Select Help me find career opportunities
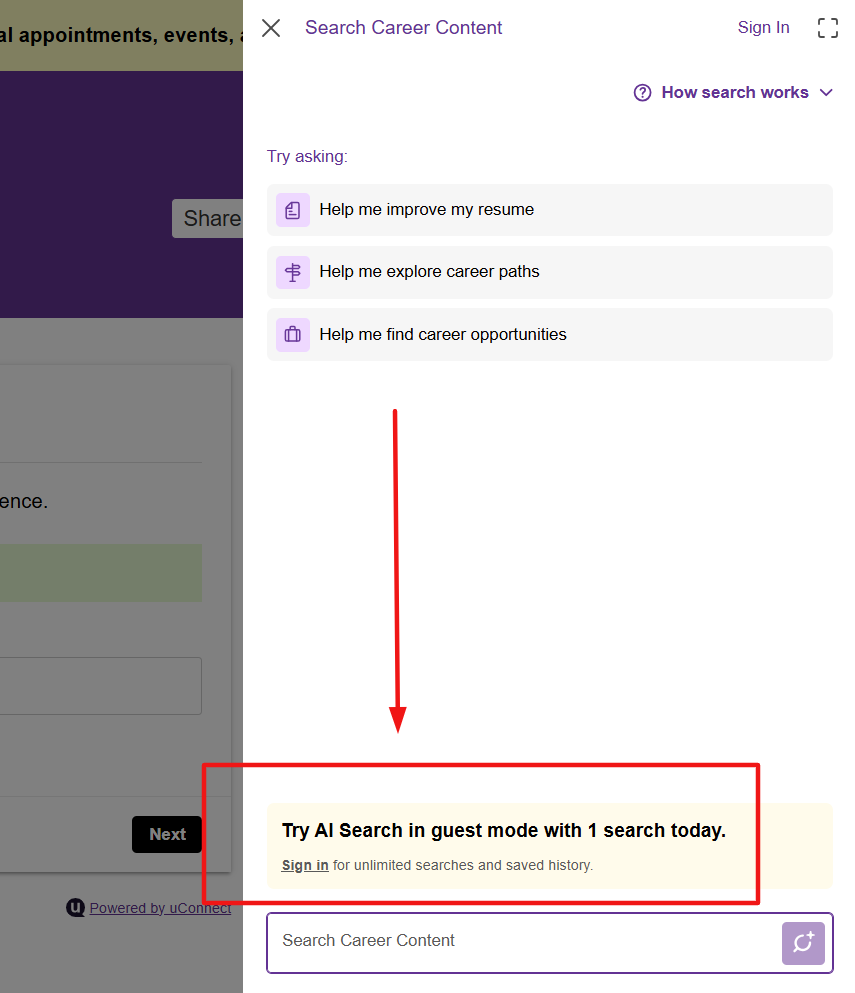This screenshot has width=855, height=993. [549, 334]
